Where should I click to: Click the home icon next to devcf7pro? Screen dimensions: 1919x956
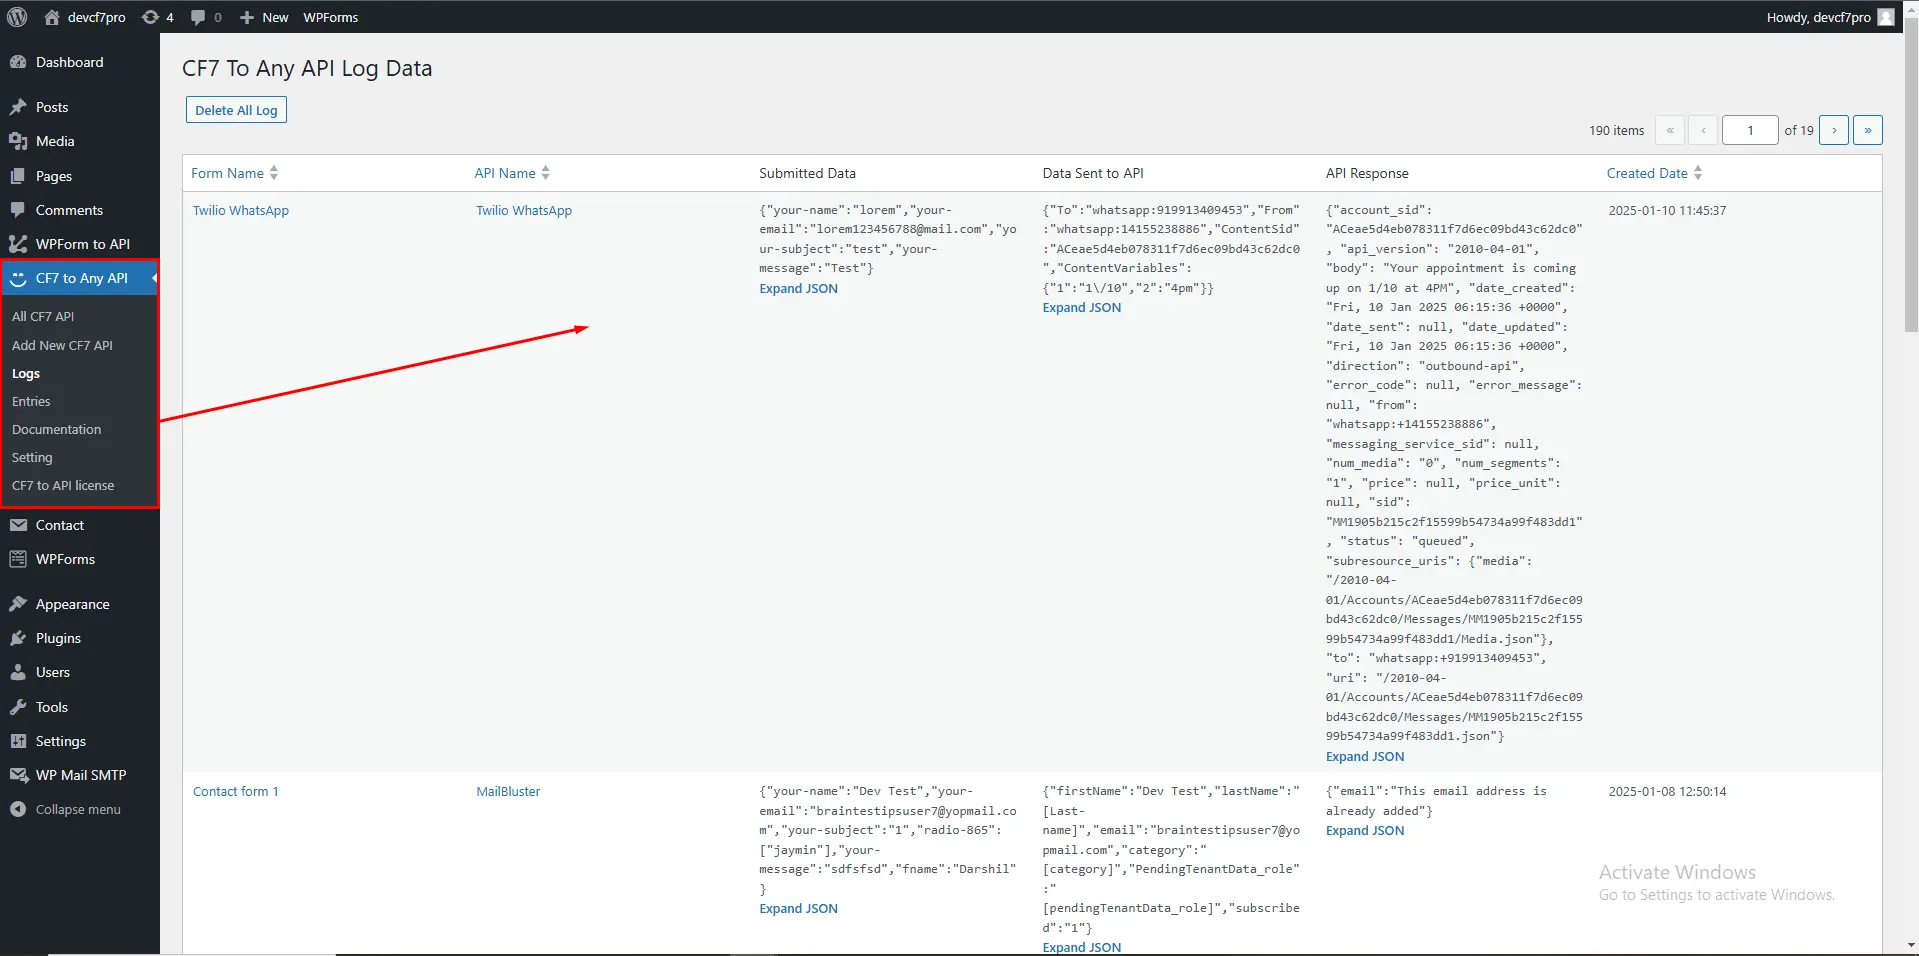[52, 17]
